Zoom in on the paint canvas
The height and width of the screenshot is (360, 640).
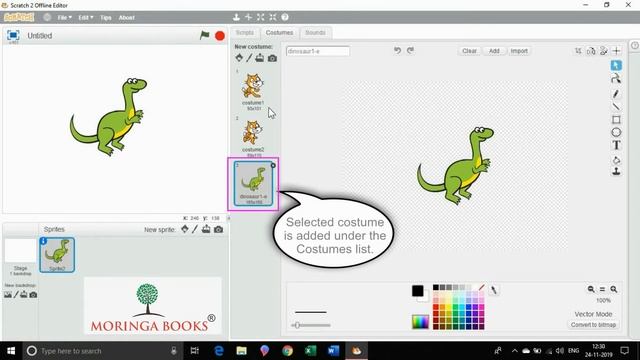613,289
